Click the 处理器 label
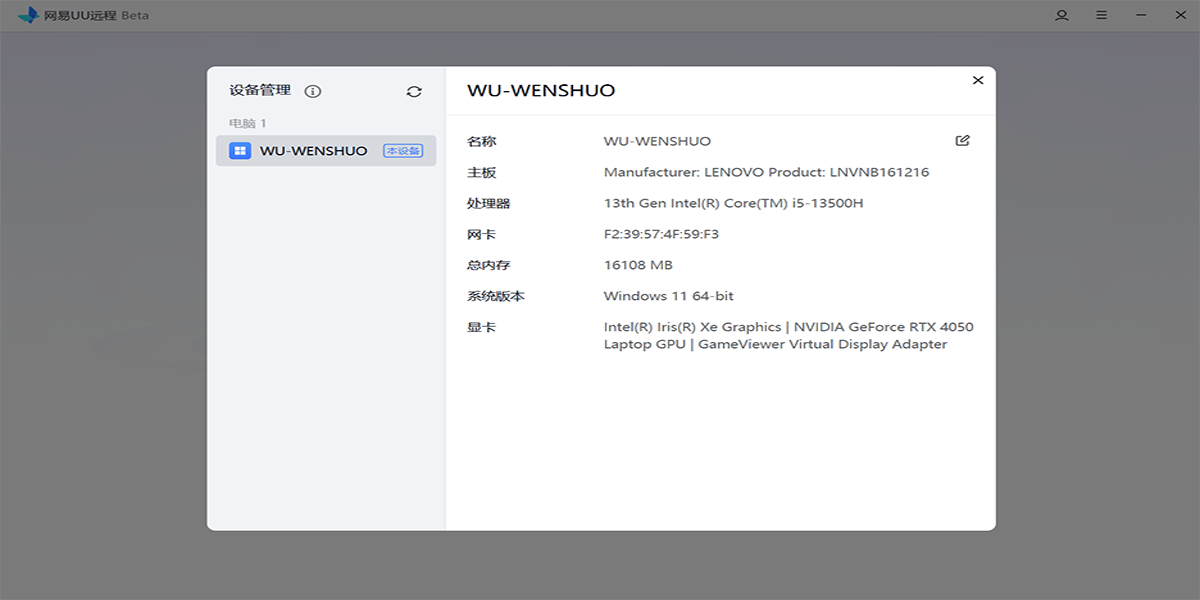The width and height of the screenshot is (1200, 600). pos(489,203)
